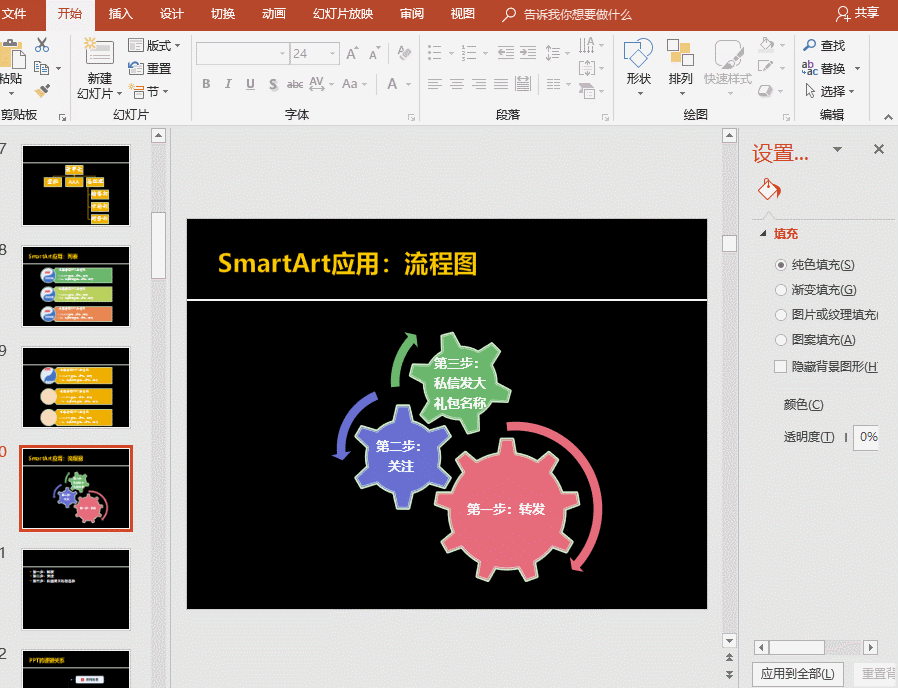
Task: Open the Section (节) dropdown
Action: (x=149, y=91)
